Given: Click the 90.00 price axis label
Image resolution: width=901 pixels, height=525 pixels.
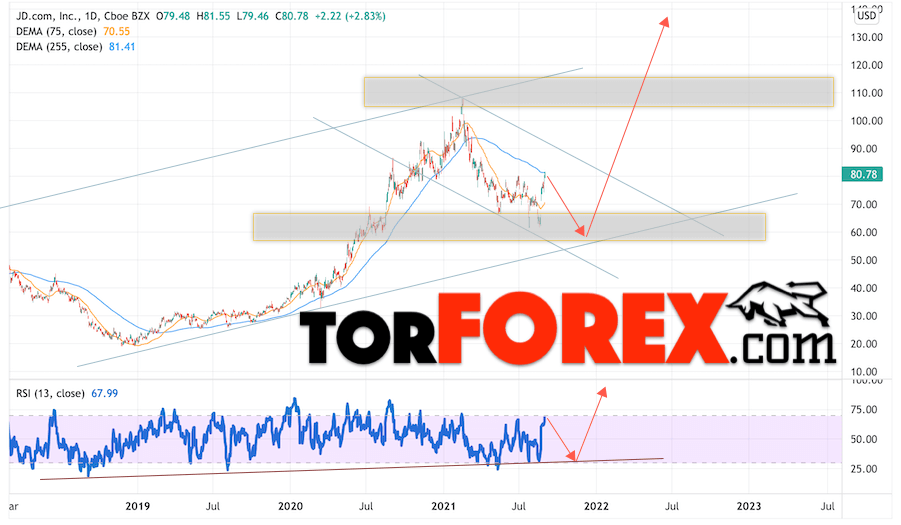Looking at the screenshot, I should 864,149.
